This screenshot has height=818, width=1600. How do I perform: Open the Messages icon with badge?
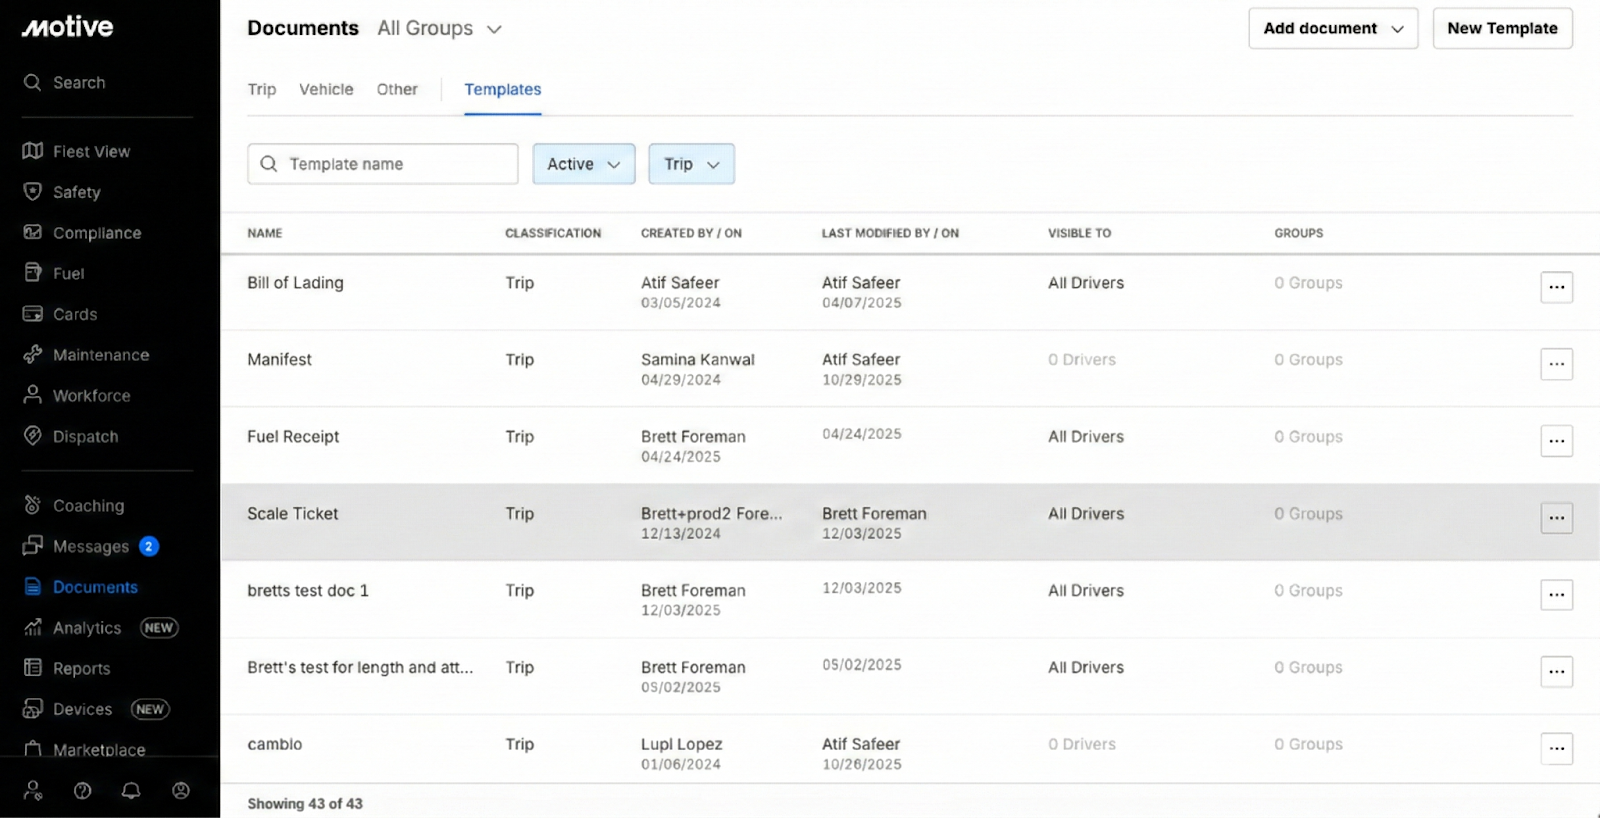click(x=33, y=546)
